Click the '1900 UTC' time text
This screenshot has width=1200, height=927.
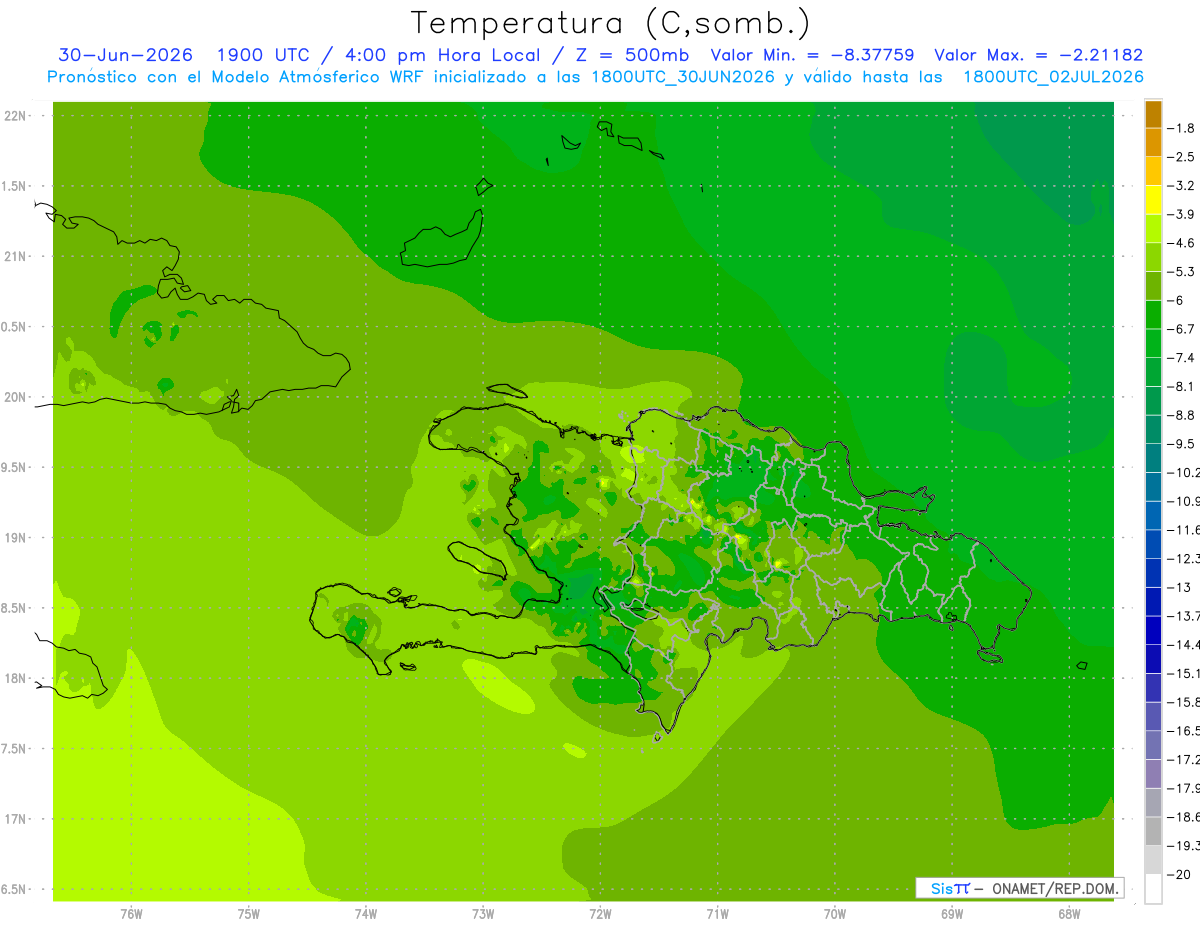point(263,55)
